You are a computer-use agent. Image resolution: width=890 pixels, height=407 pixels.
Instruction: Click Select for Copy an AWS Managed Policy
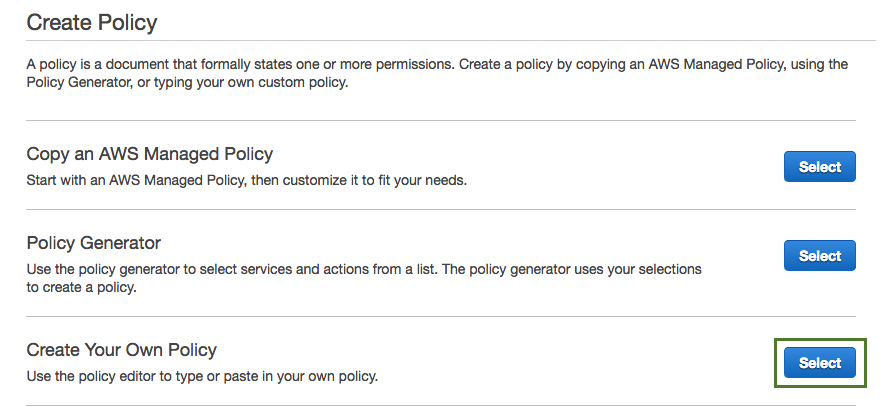819,167
